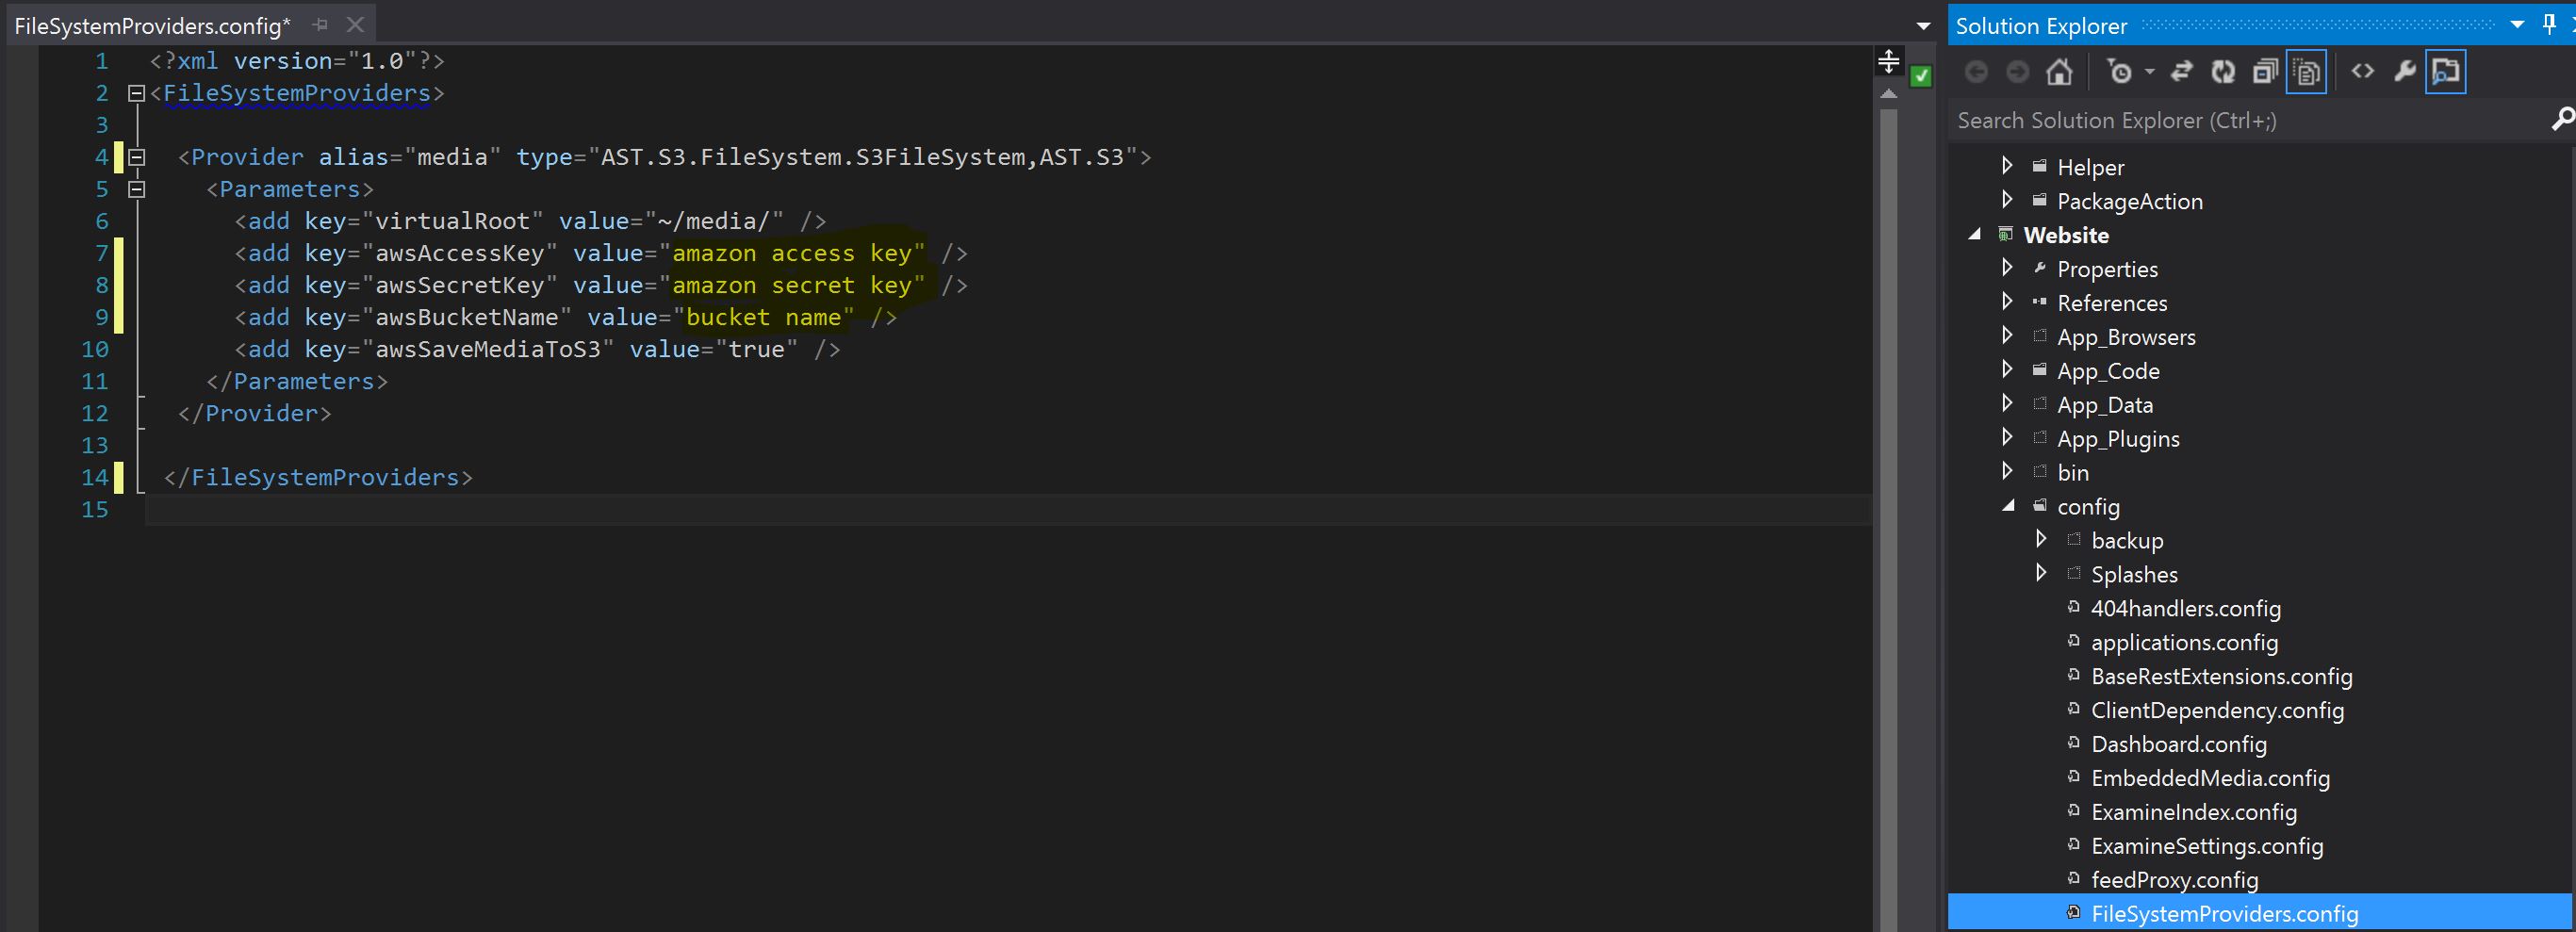
Task: Open the document tab list dropdown
Action: click(x=1923, y=26)
